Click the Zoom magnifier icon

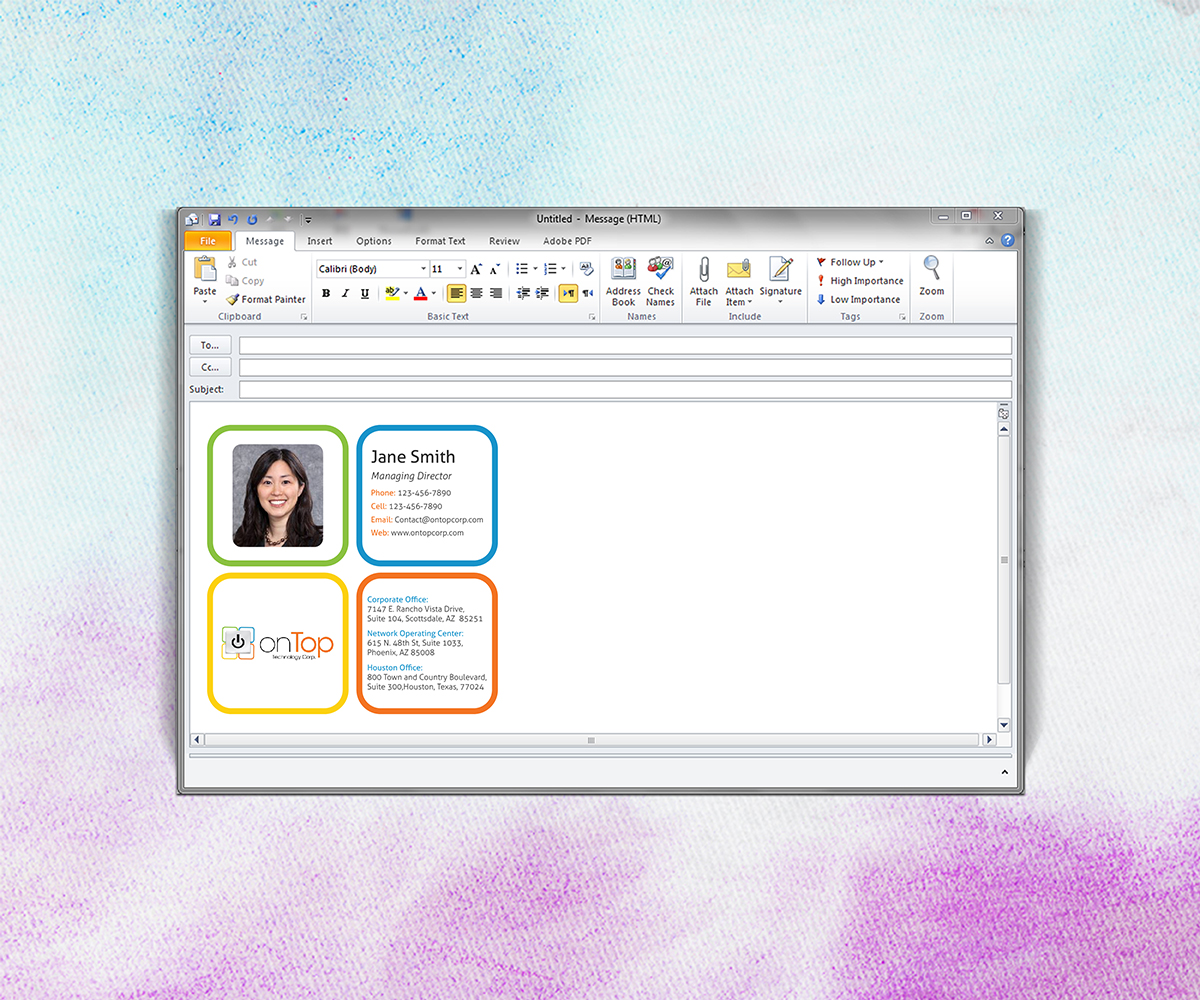pos(932,268)
